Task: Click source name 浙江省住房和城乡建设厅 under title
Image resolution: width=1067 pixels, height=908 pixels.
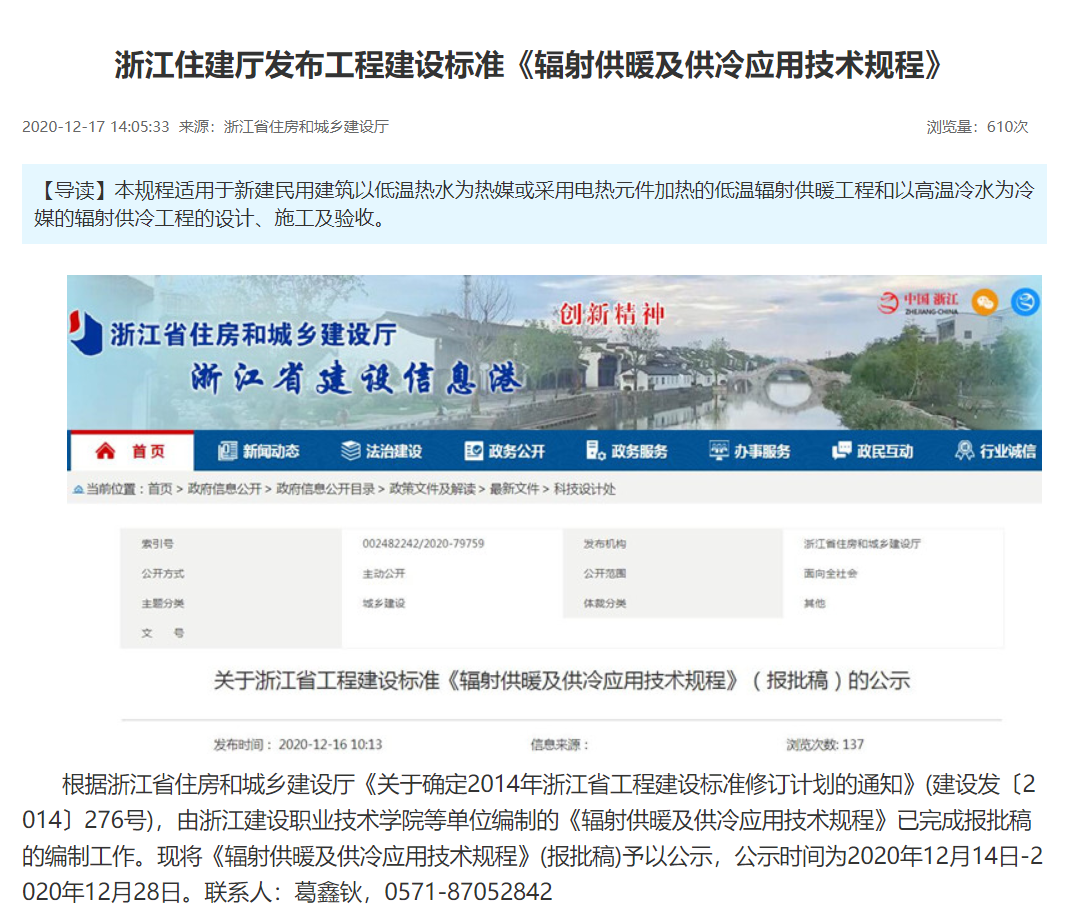Action: (x=305, y=127)
